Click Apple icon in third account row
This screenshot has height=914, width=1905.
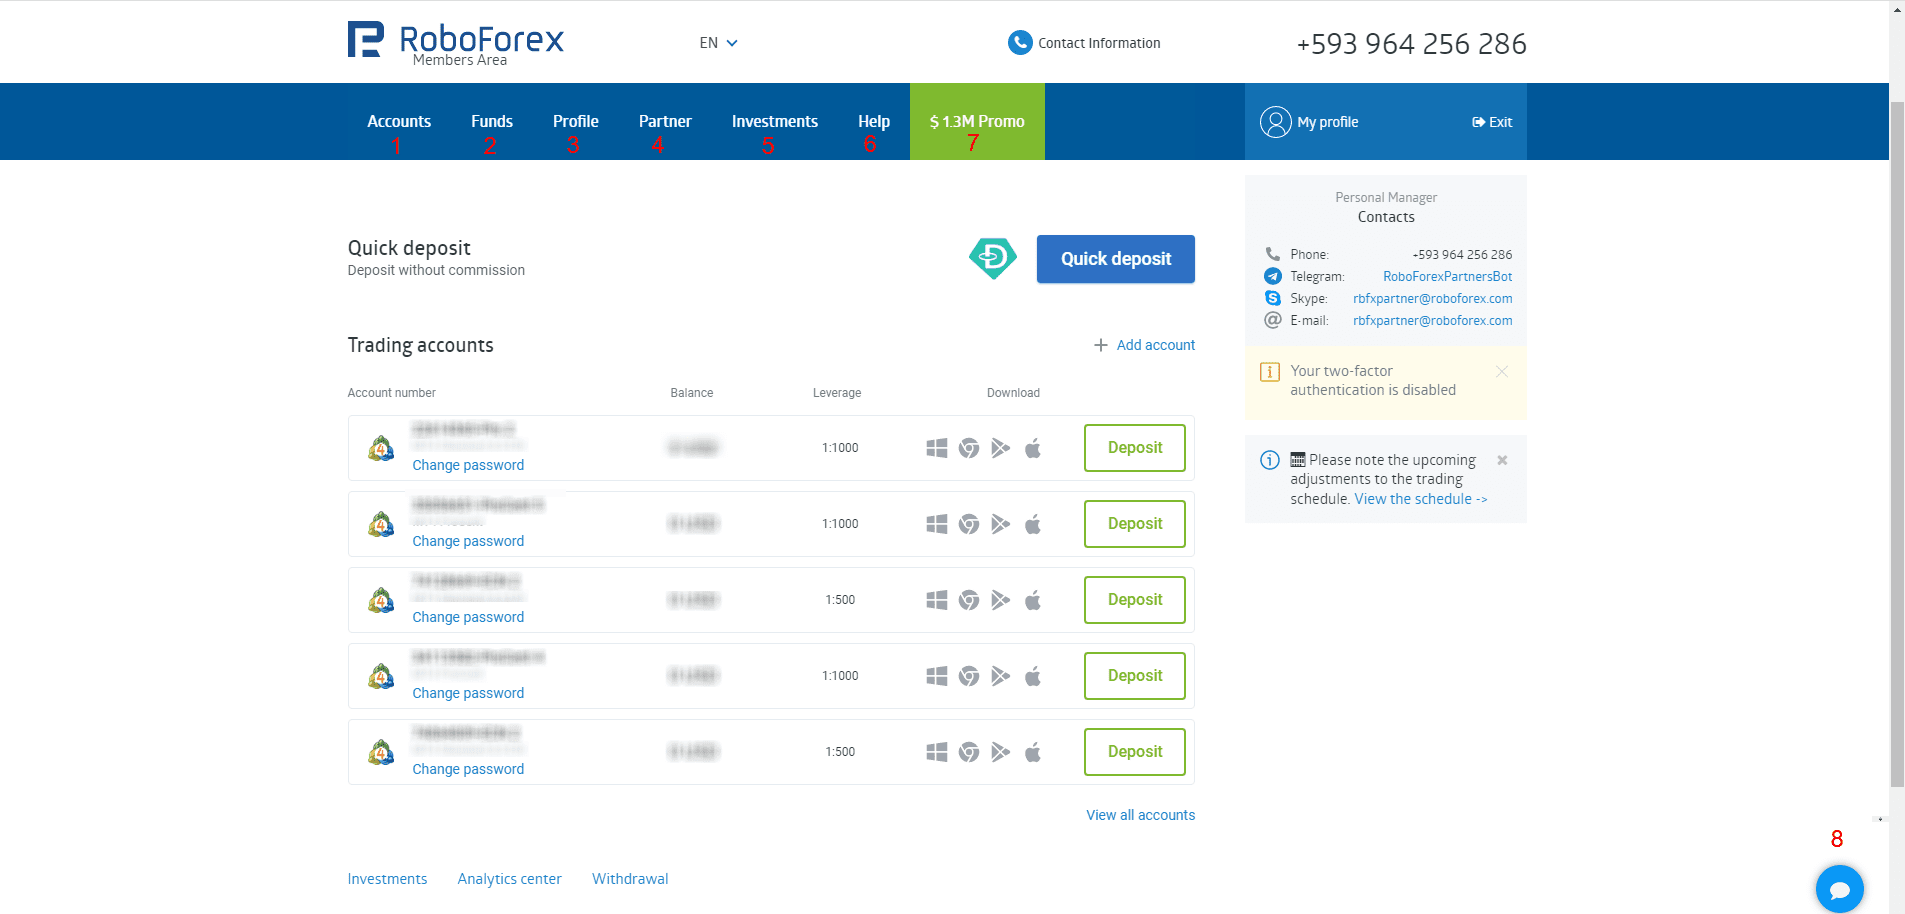(x=1033, y=600)
